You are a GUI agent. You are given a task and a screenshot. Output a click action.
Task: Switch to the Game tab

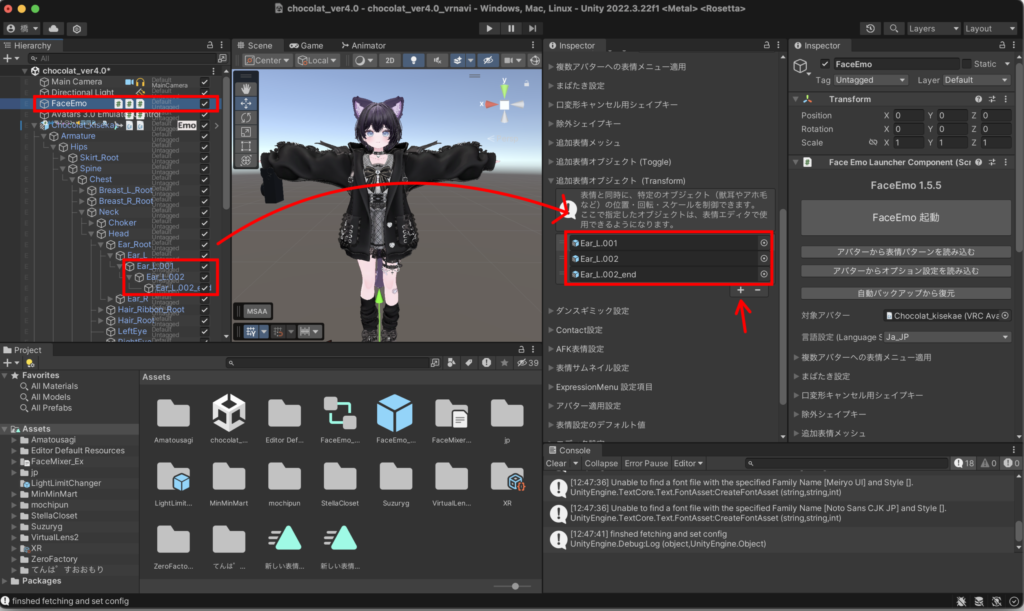[x=306, y=46]
